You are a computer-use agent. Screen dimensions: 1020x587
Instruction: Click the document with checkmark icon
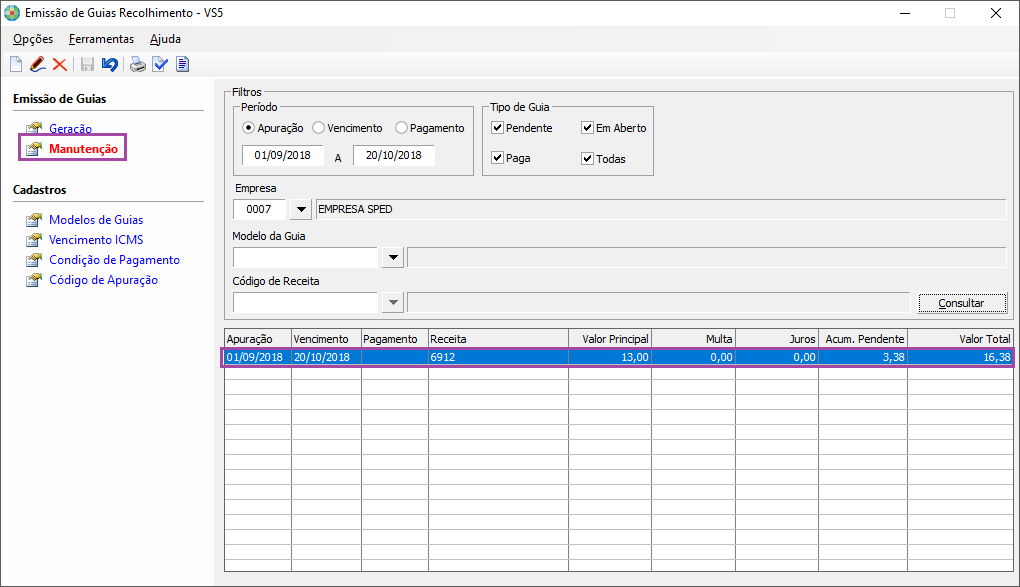pos(160,64)
